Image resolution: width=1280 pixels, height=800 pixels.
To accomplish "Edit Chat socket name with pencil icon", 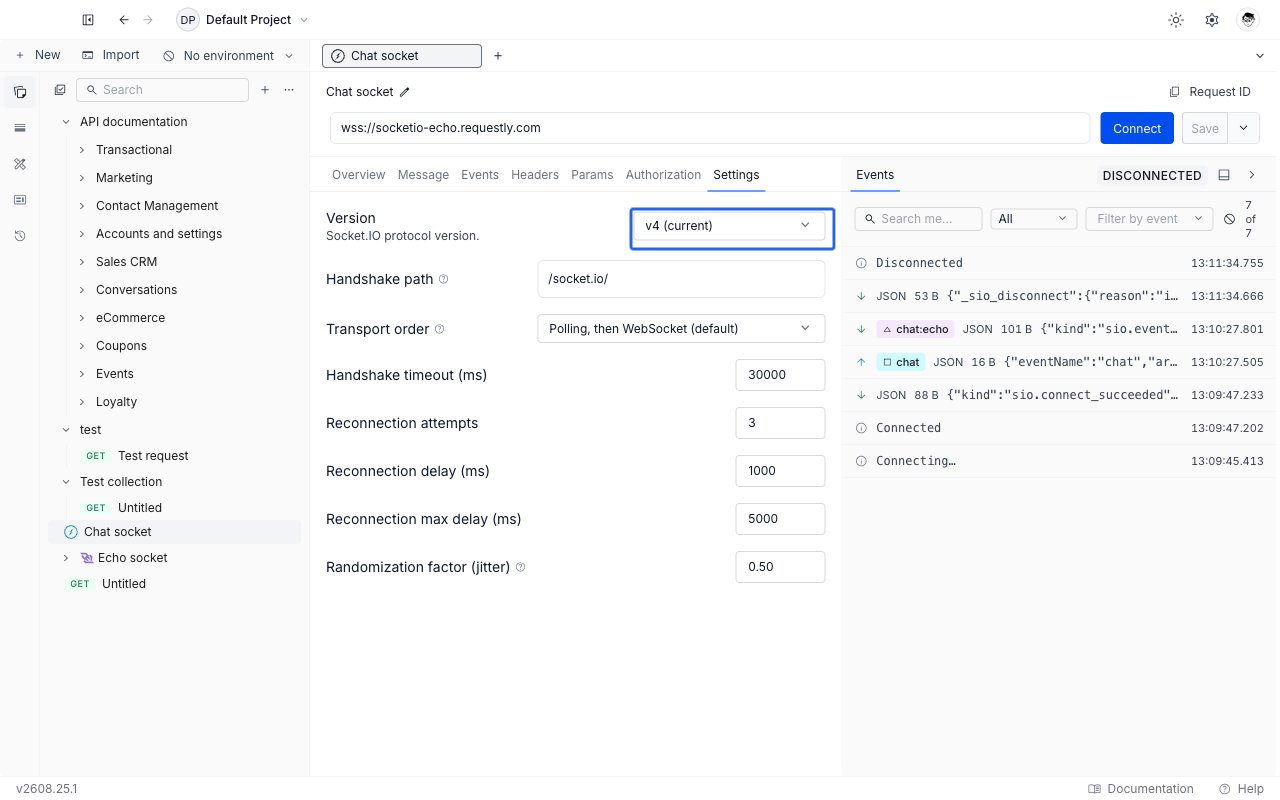I will (x=405, y=92).
